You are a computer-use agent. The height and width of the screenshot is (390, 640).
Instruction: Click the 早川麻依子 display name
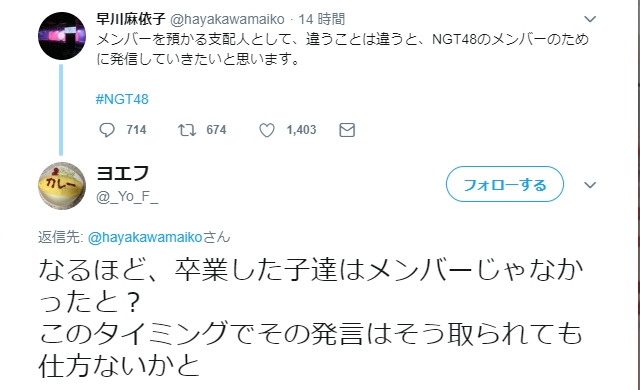131,19
